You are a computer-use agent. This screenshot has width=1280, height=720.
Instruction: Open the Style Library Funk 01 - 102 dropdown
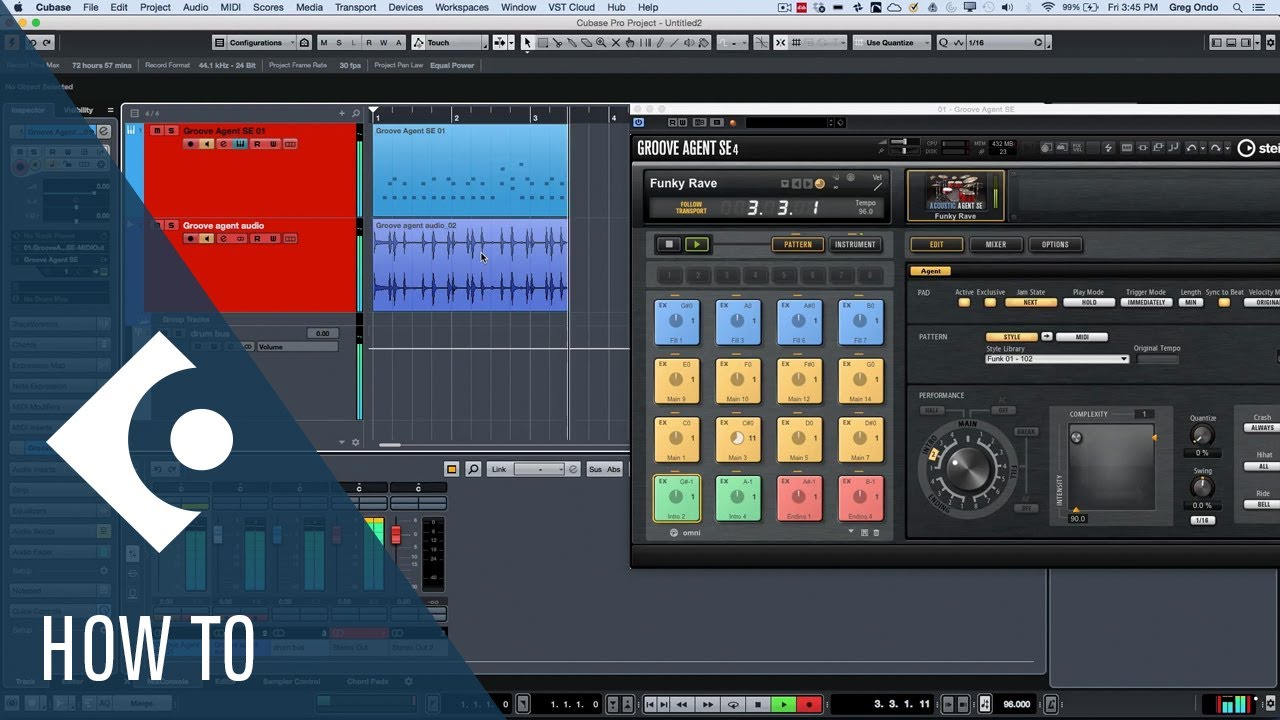[1057, 359]
